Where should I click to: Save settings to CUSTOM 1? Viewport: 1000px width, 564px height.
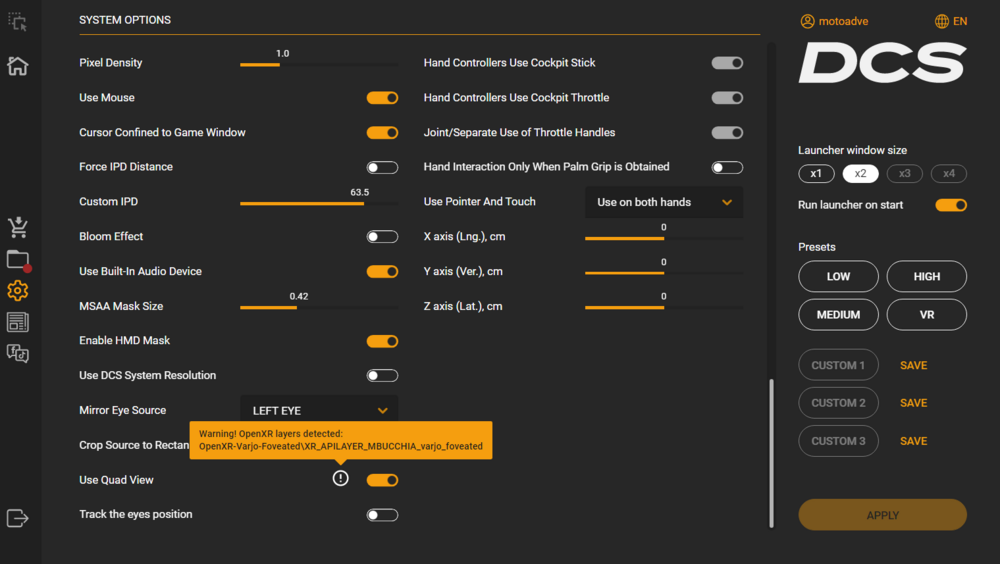pyautogui.click(x=913, y=366)
